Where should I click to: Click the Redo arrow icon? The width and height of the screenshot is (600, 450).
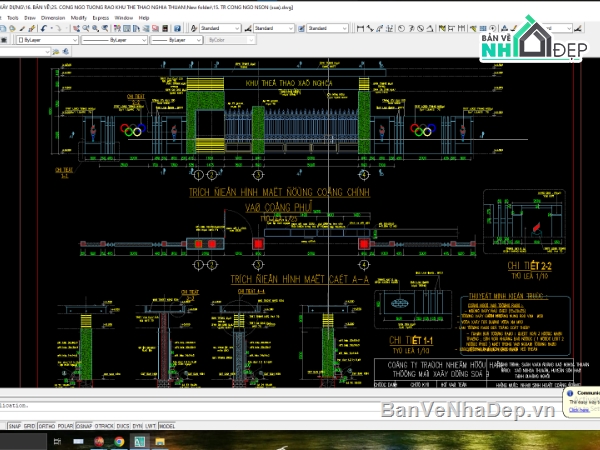pyautogui.click(x=58, y=28)
